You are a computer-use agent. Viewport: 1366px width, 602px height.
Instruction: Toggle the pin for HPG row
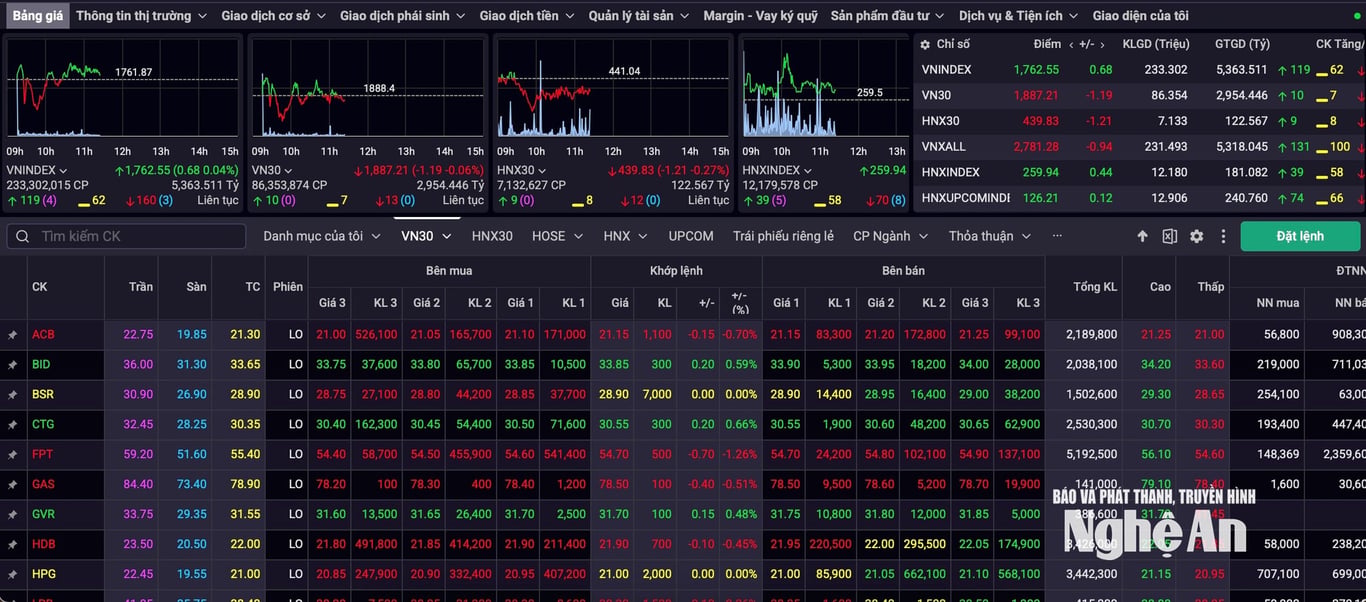tap(13, 575)
